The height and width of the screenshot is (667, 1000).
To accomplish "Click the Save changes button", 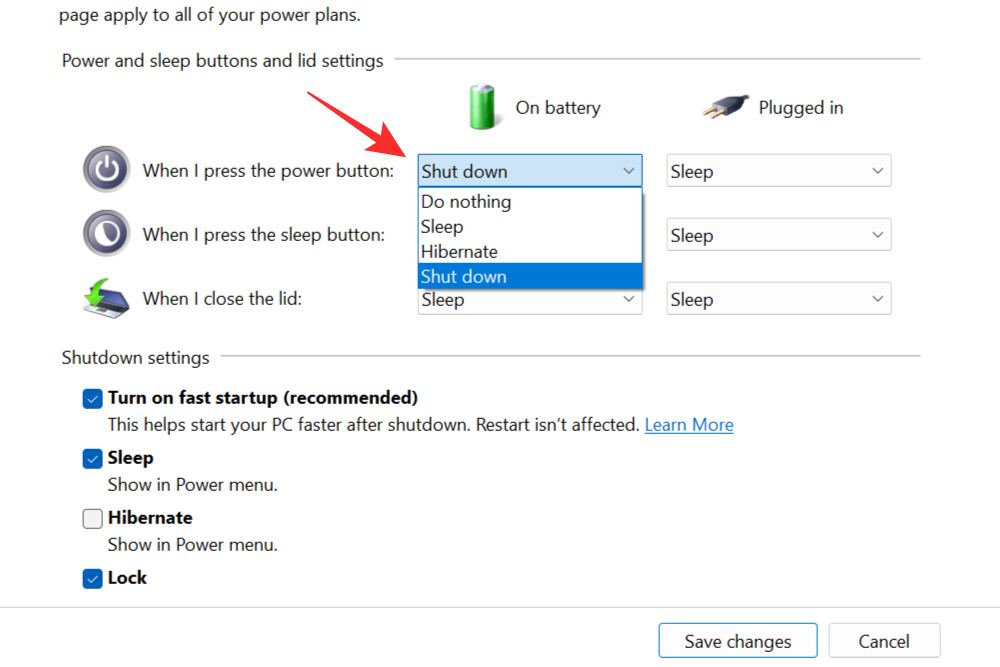I will pyautogui.click(x=737, y=641).
